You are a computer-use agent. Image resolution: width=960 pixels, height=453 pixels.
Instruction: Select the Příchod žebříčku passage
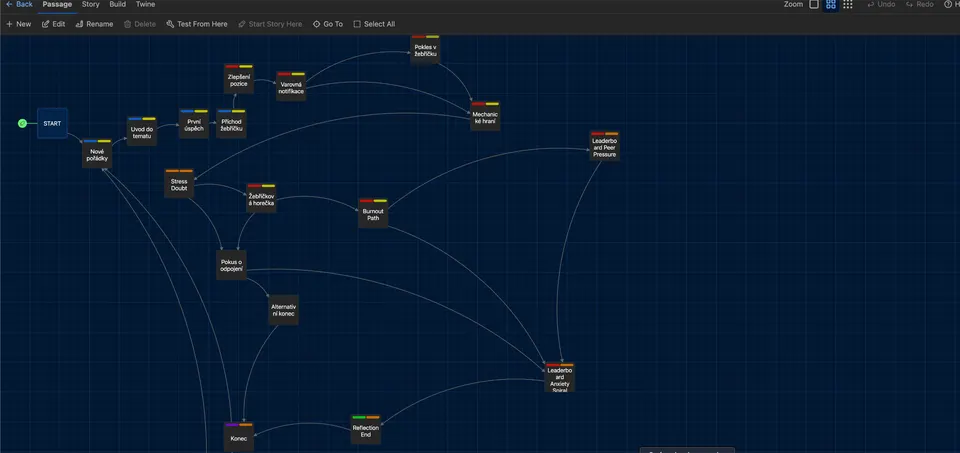[x=231, y=125]
